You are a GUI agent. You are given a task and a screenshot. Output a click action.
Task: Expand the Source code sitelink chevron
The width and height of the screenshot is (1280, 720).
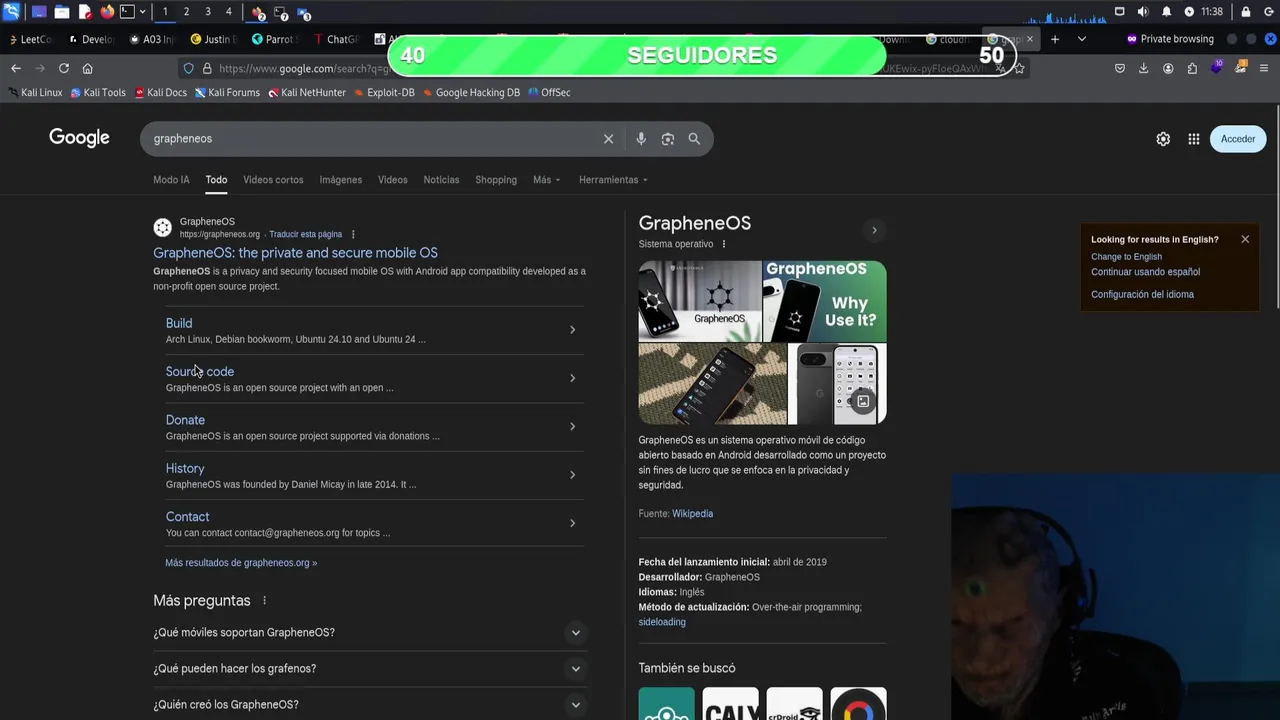pos(572,378)
